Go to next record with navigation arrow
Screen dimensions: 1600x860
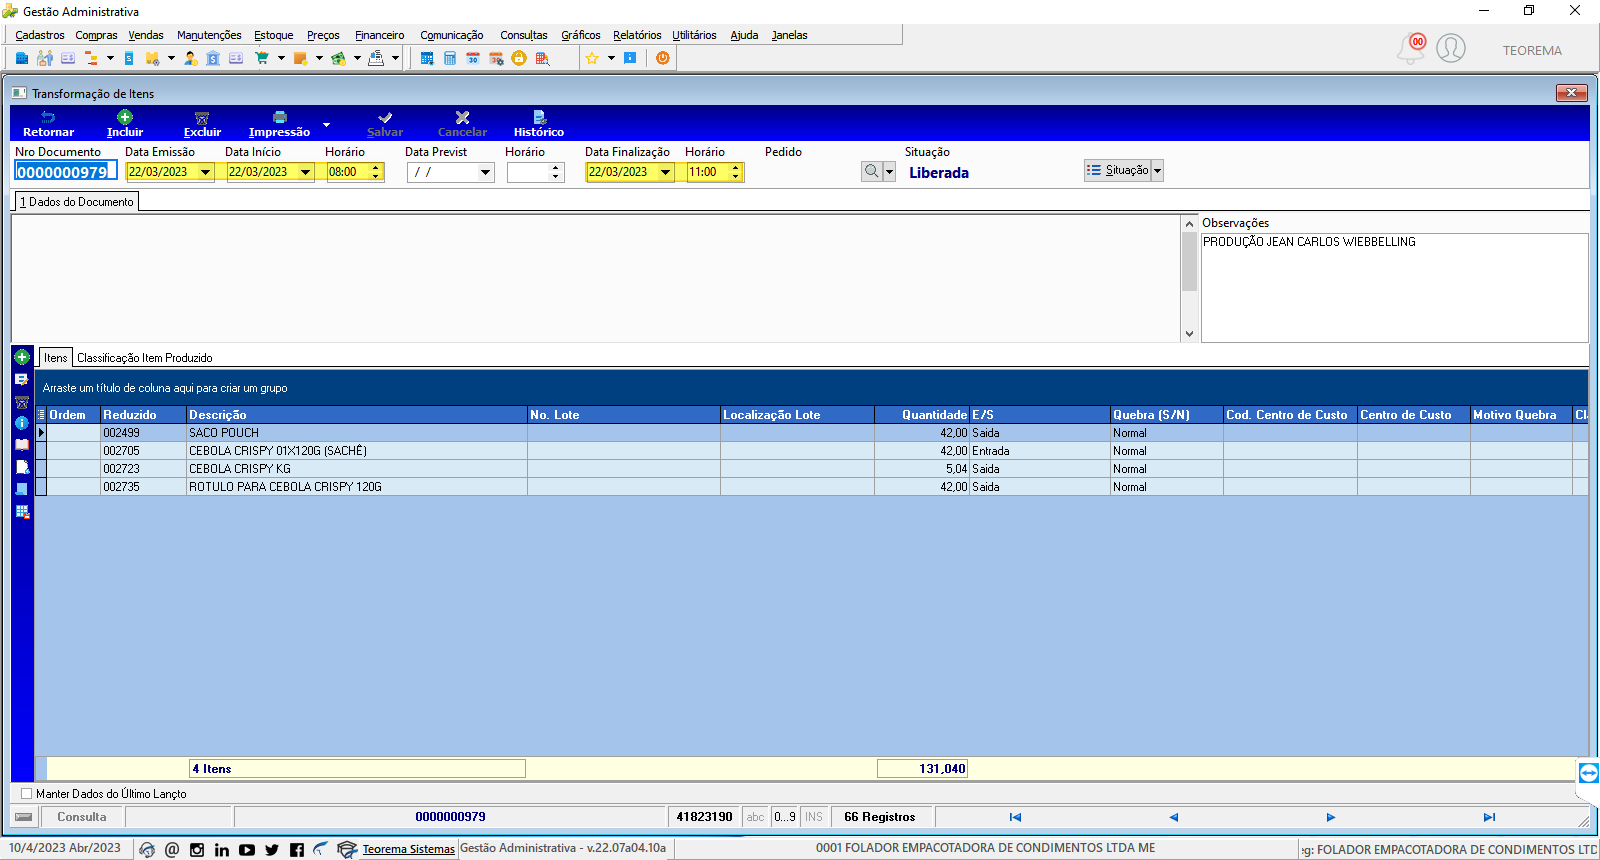[x=1331, y=817]
